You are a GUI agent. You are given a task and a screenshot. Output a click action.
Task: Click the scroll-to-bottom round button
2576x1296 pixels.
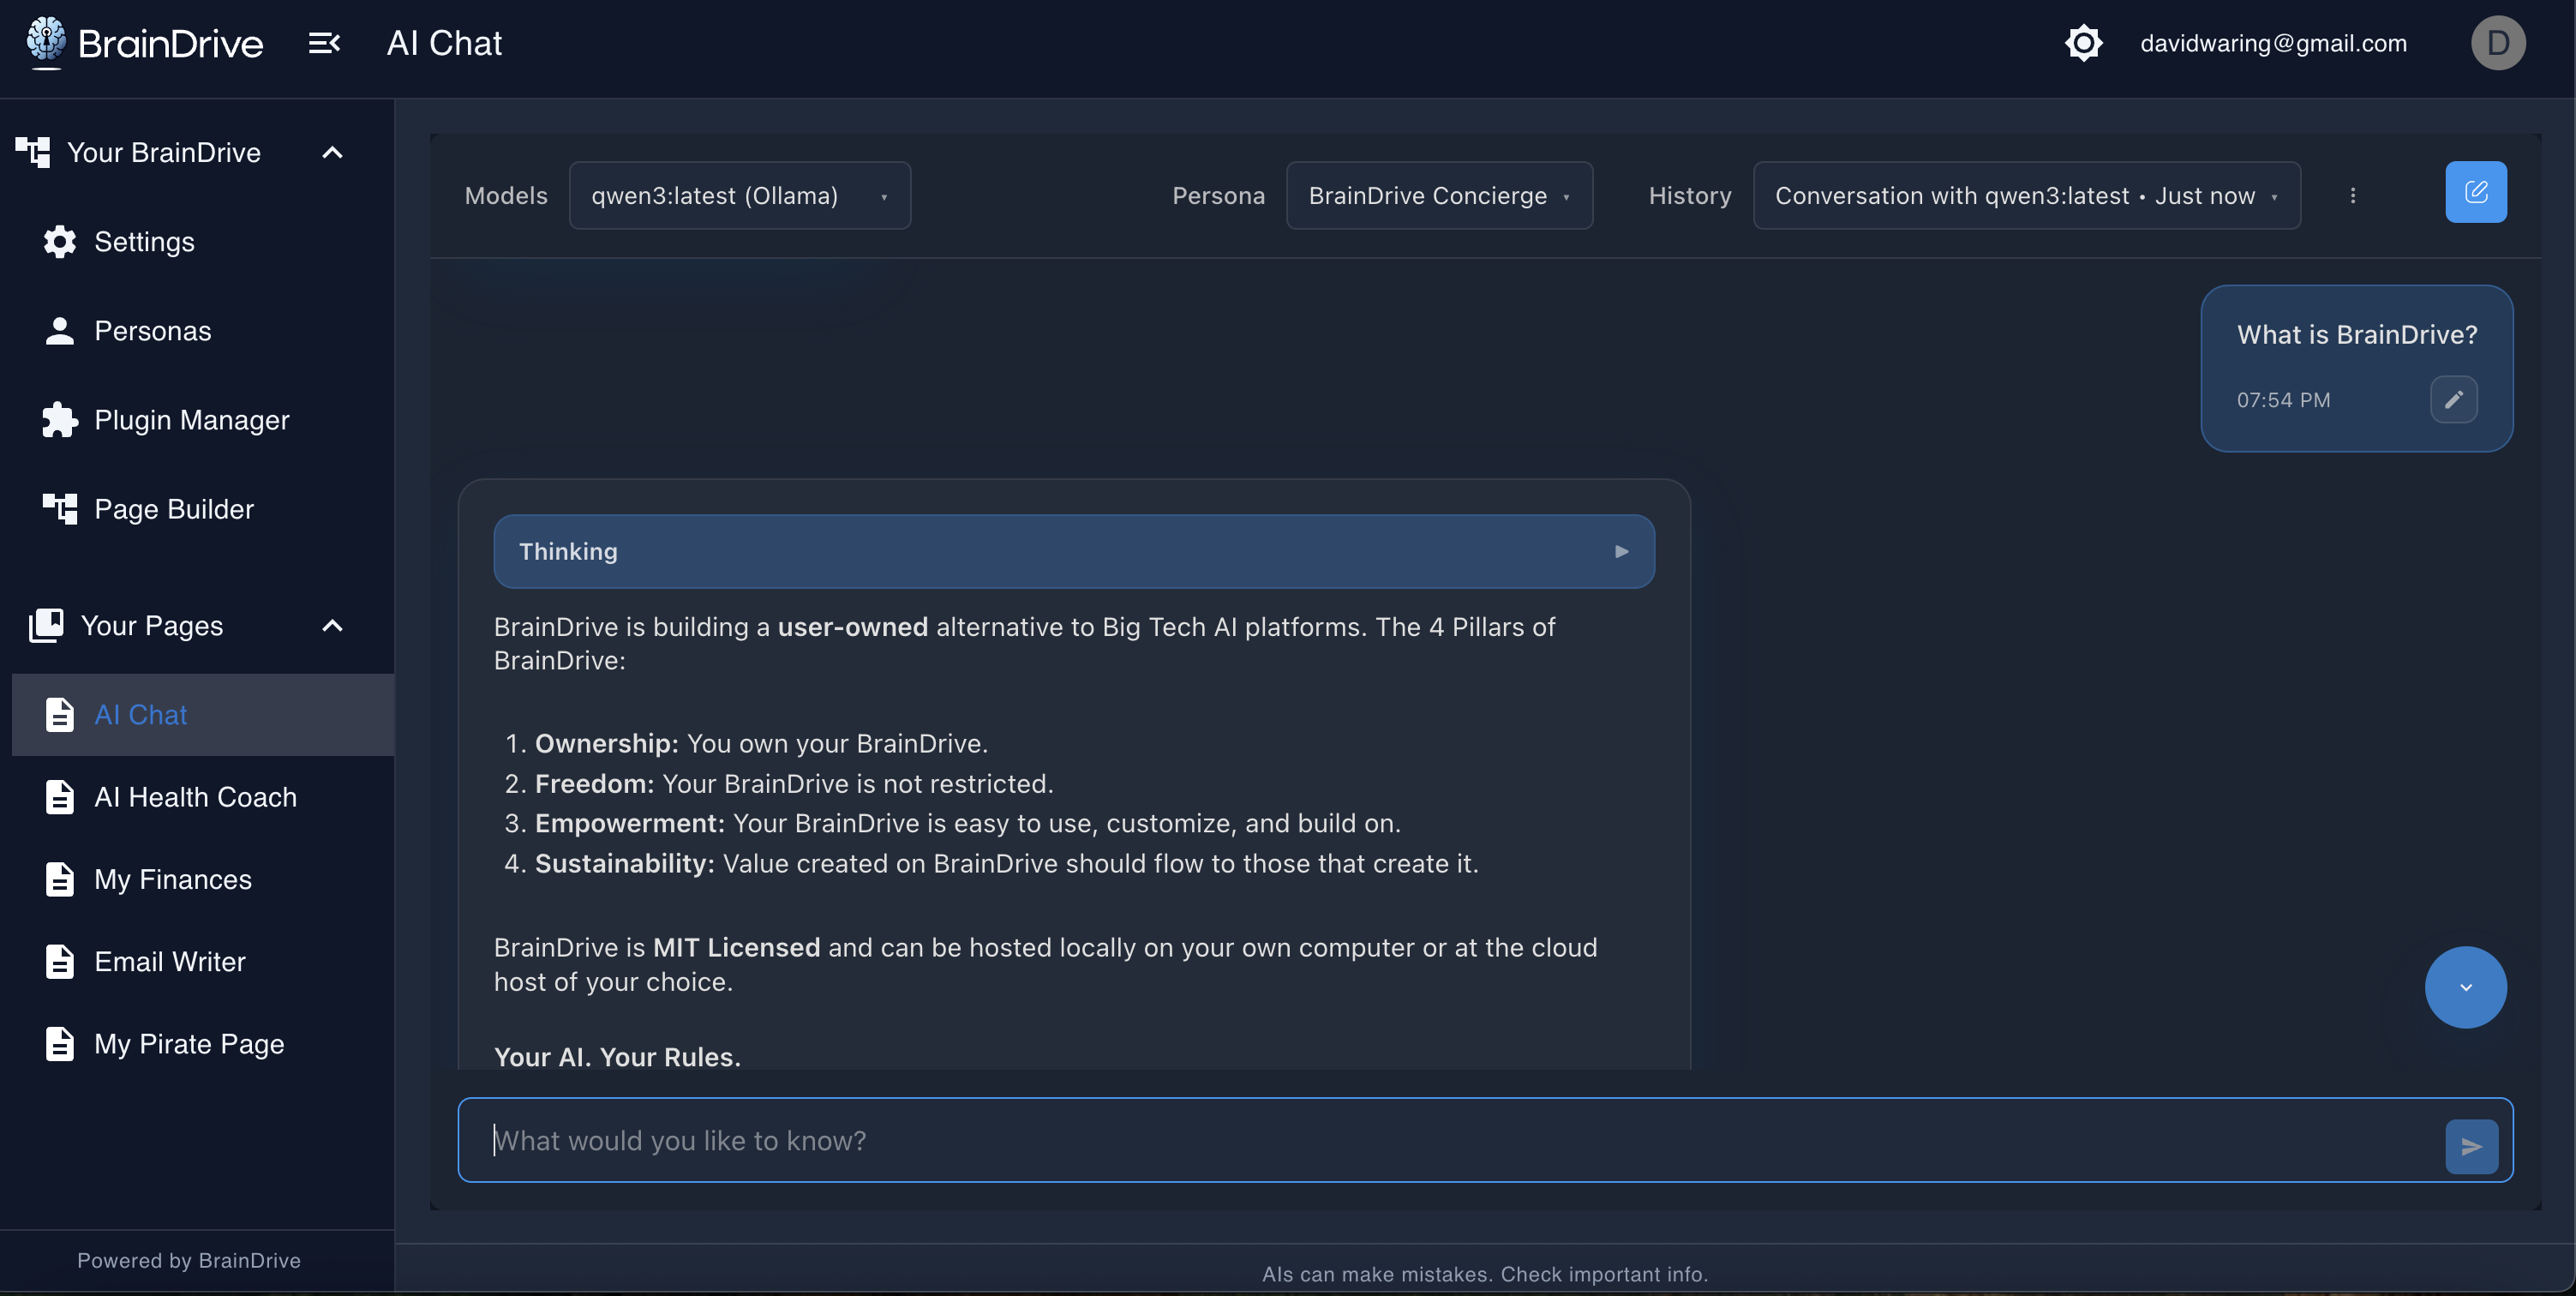pos(2465,987)
